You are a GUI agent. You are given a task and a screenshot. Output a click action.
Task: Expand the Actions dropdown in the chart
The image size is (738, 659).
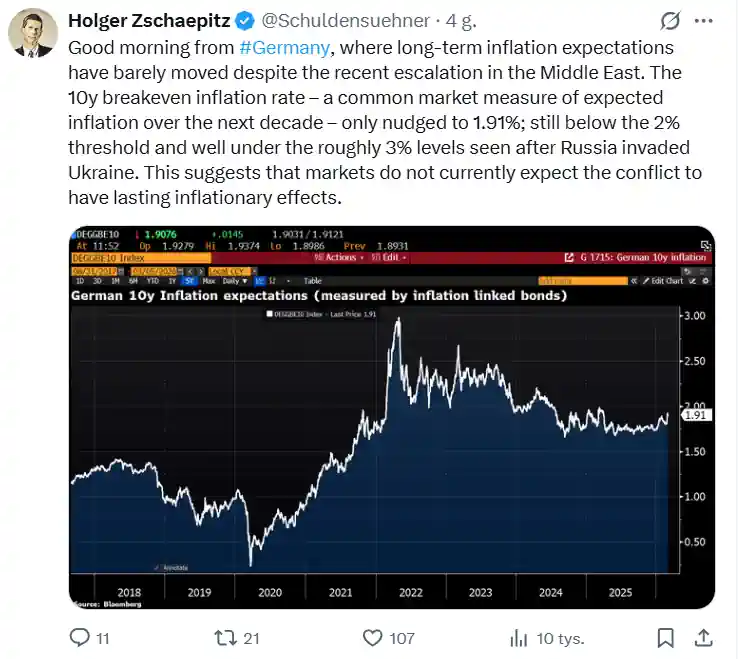click(338, 258)
